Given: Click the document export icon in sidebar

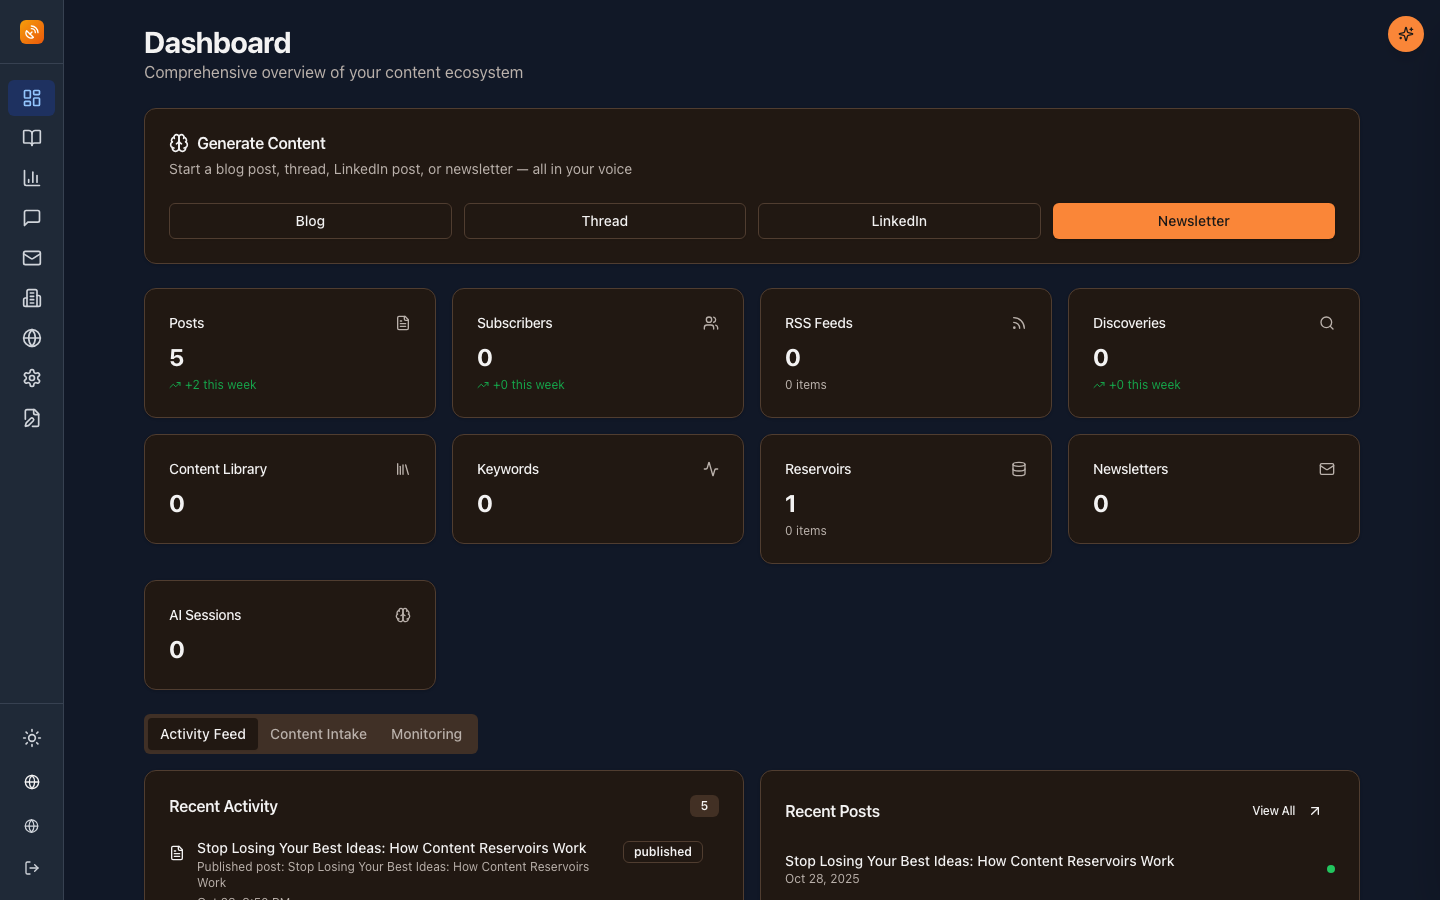Looking at the screenshot, I should click(31, 418).
